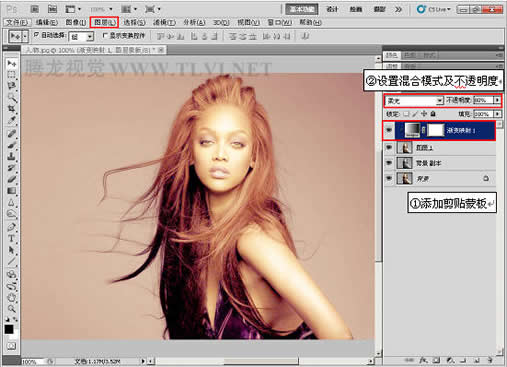Open the View Extras dropdown
507x367 pixels.
click(73, 9)
